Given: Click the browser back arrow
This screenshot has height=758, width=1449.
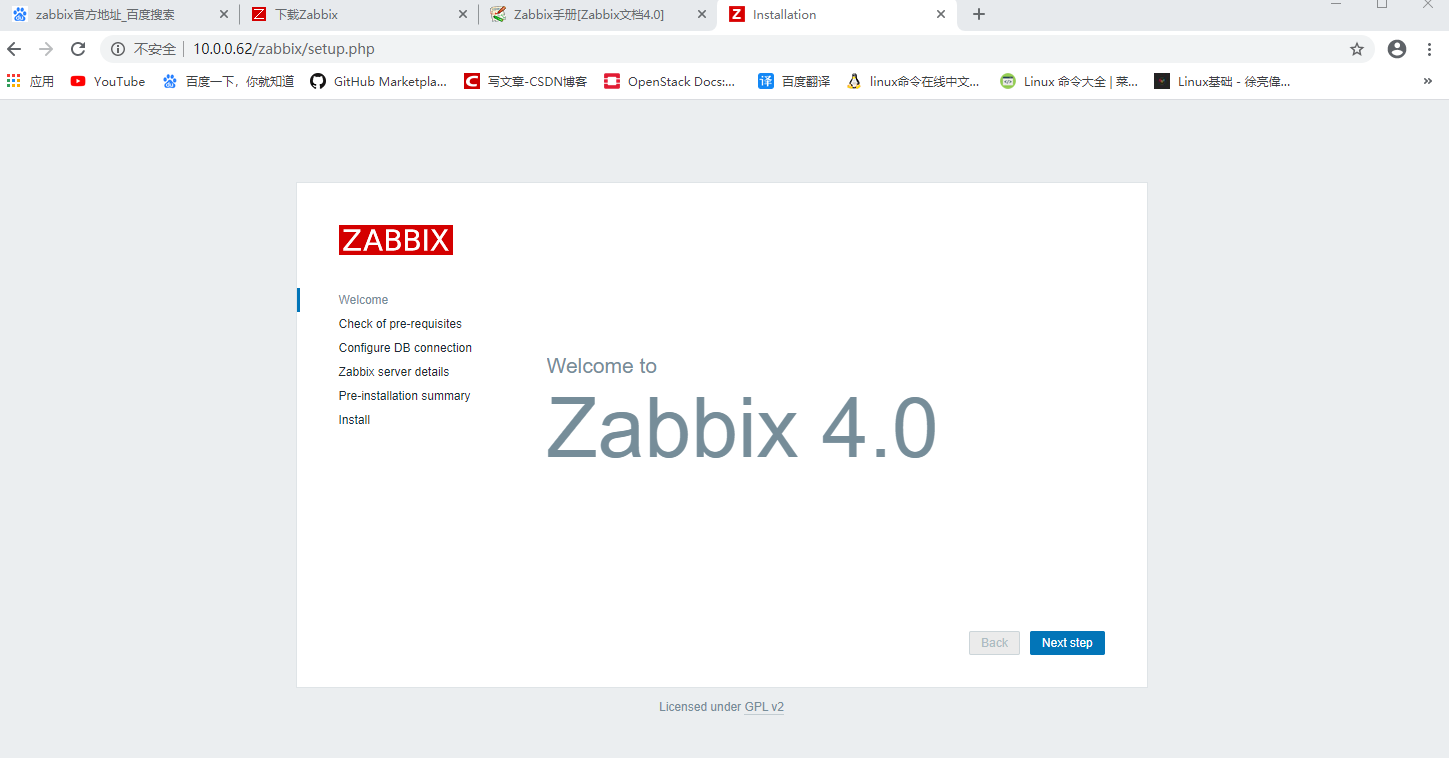Looking at the screenshot, I should (14, 49).
